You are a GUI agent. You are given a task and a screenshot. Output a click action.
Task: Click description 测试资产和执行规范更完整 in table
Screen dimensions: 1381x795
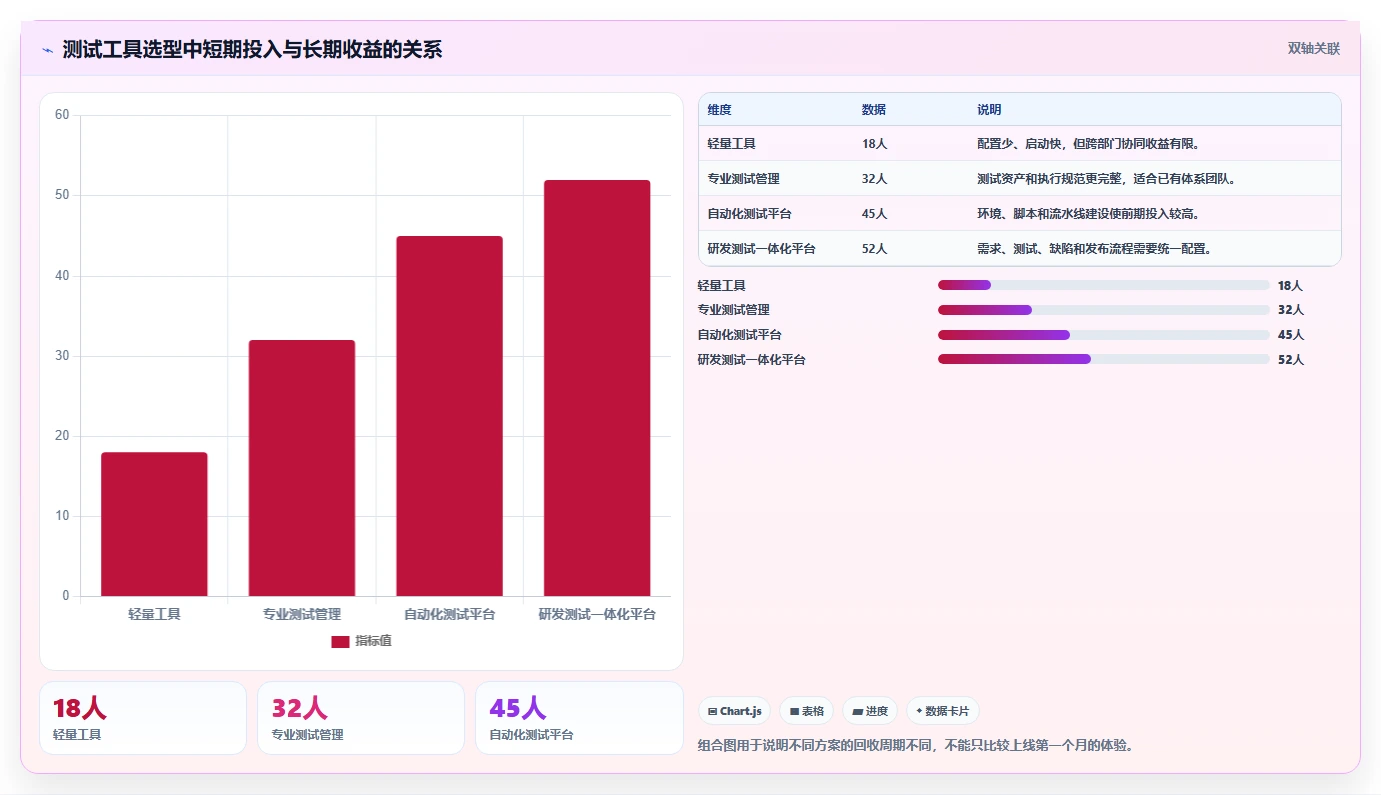[x=1109, y=179]
